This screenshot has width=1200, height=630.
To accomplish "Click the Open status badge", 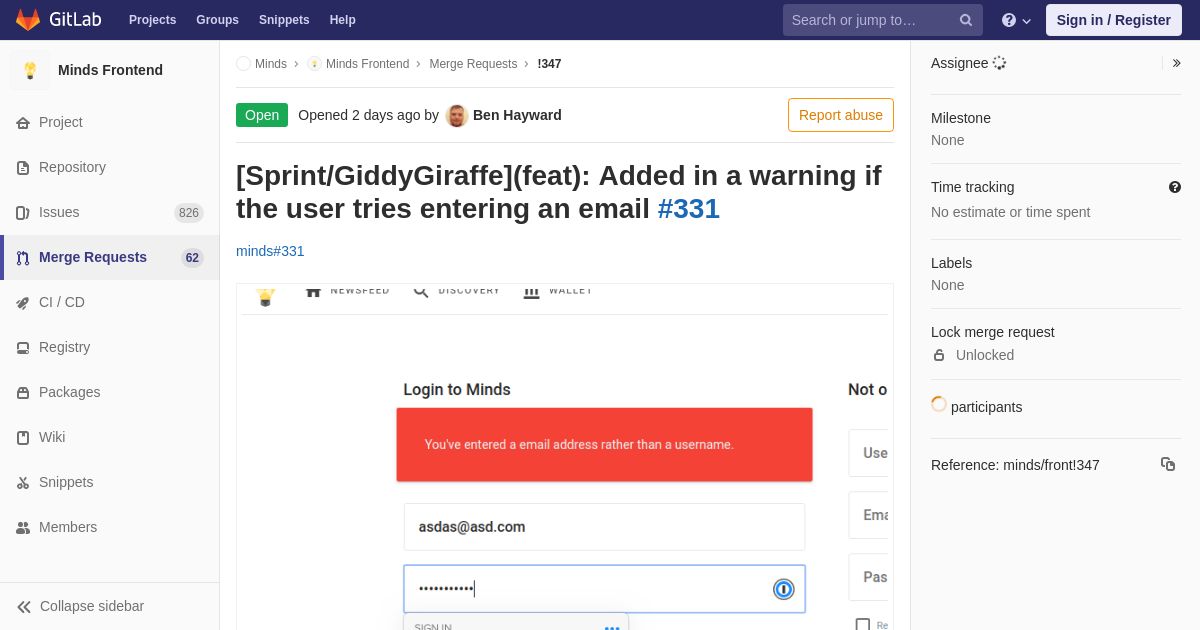I will 262,115.
